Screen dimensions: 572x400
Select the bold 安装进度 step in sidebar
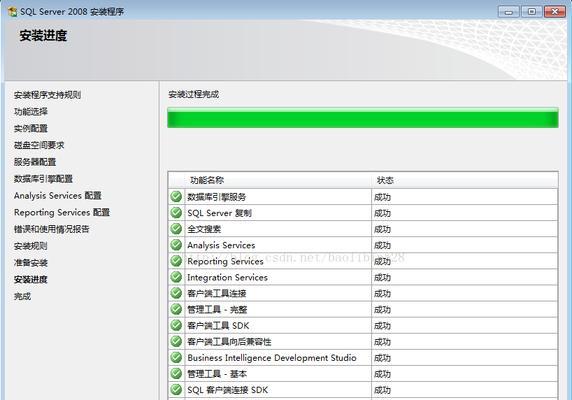(31, 279)
